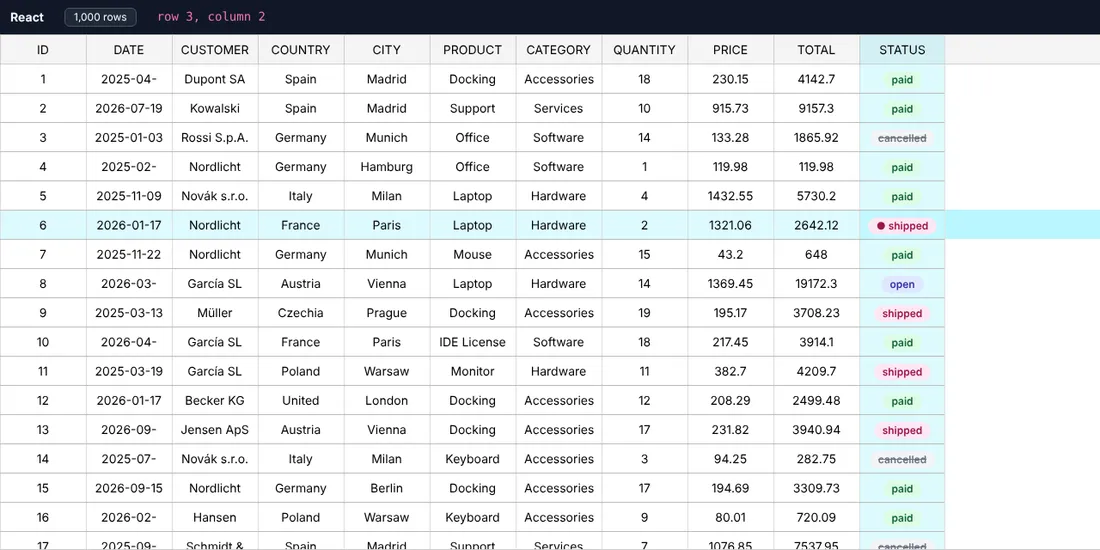Select the TOTAL column header
The height and width of the screenshot is (550, 1100).
817,50
